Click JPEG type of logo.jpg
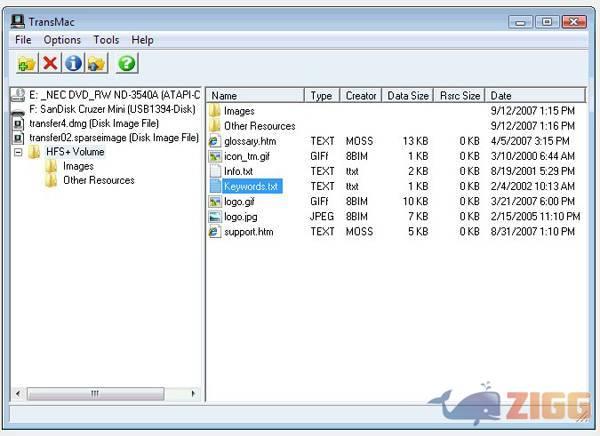The image size is (600, 436). click(x=322, y=217)
